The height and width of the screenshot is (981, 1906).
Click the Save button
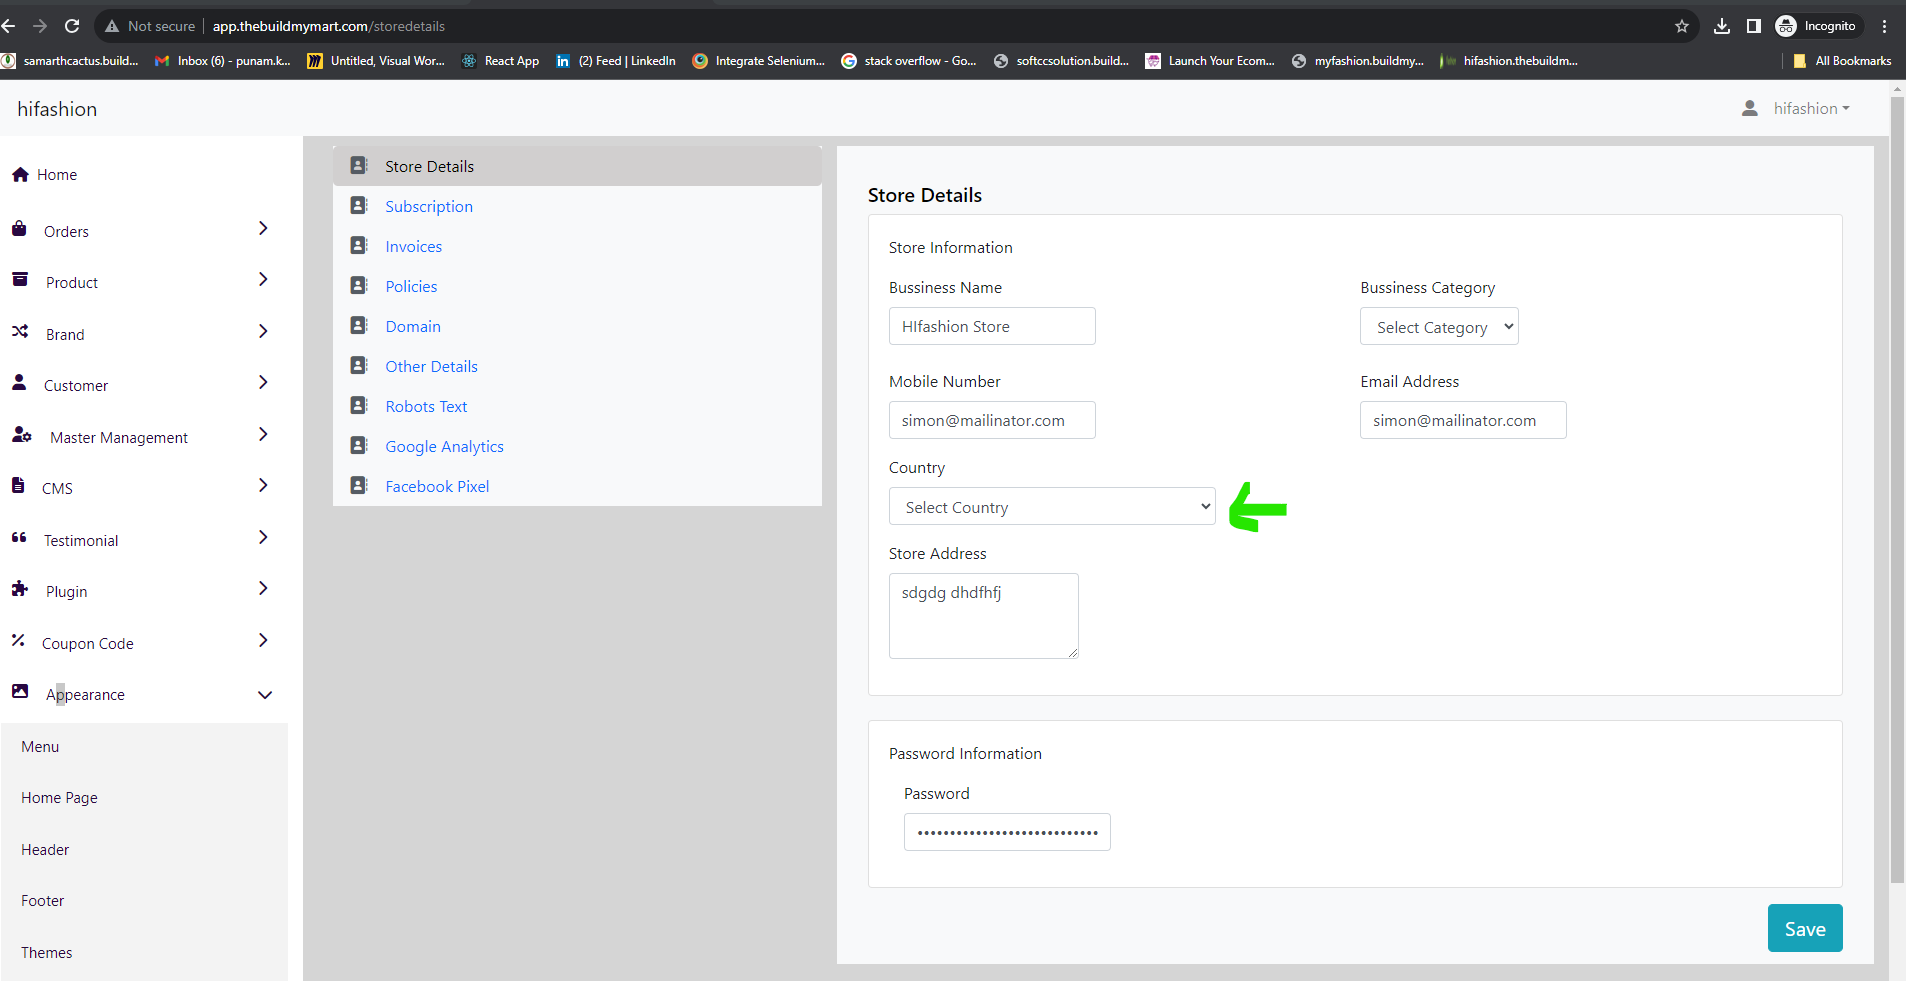click(1805, 928)
